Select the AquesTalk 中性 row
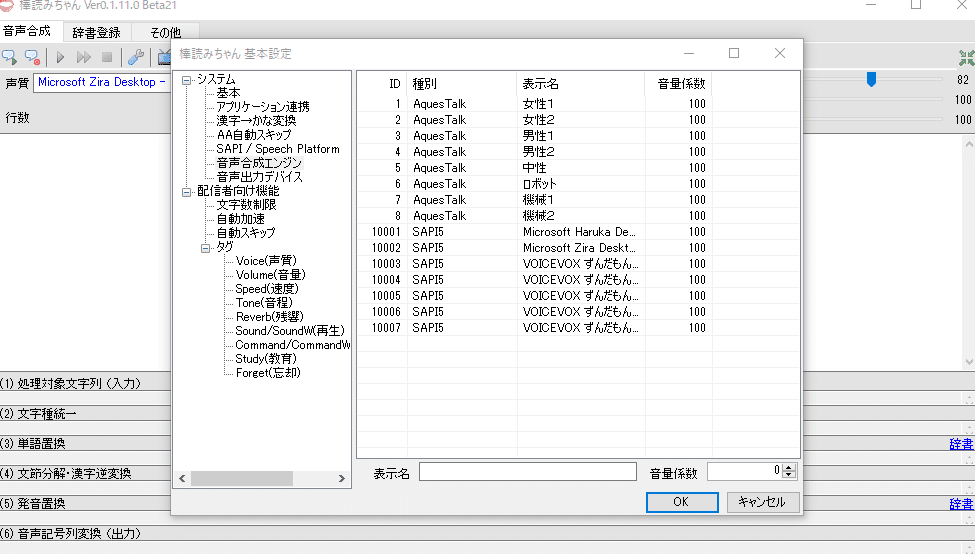The width and height of the screenshot is (975, 555). pyautogui.click(x=535, y=168)
